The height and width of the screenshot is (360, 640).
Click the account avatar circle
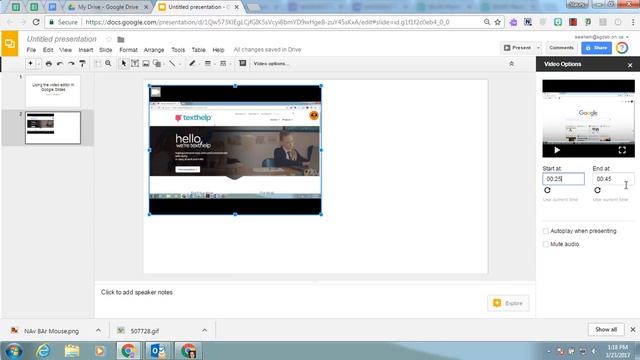coord(622,48)
